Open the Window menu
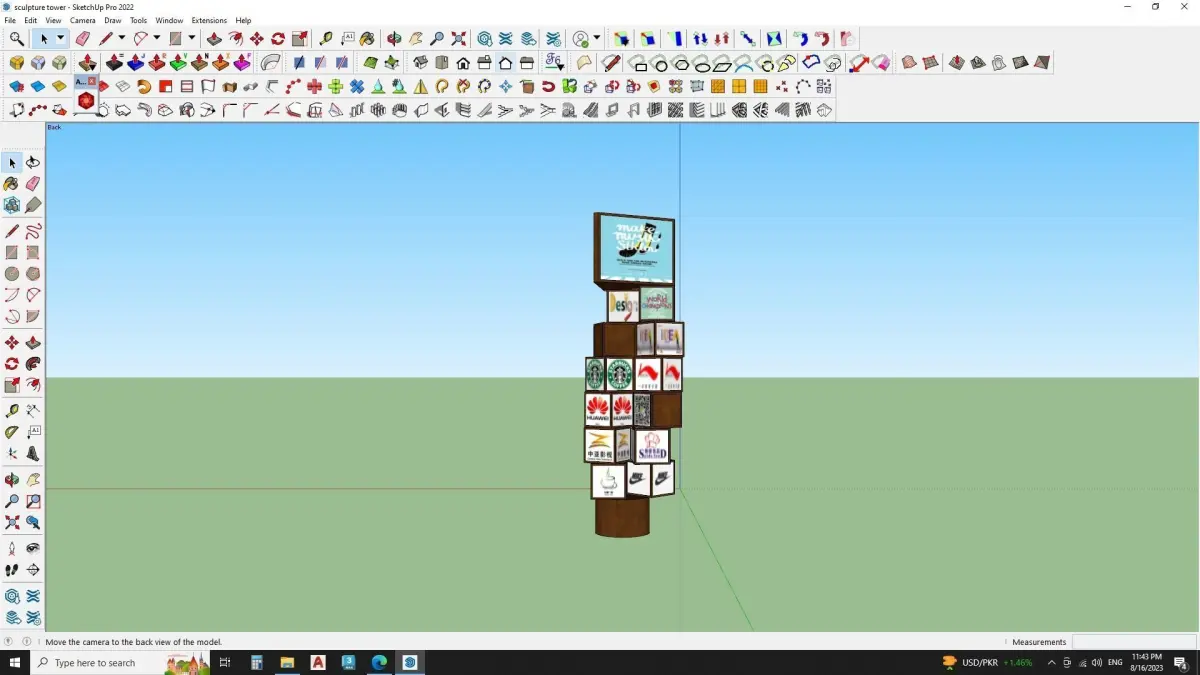The height and width of the screenshot is (675, 1200). click(169, 20)
